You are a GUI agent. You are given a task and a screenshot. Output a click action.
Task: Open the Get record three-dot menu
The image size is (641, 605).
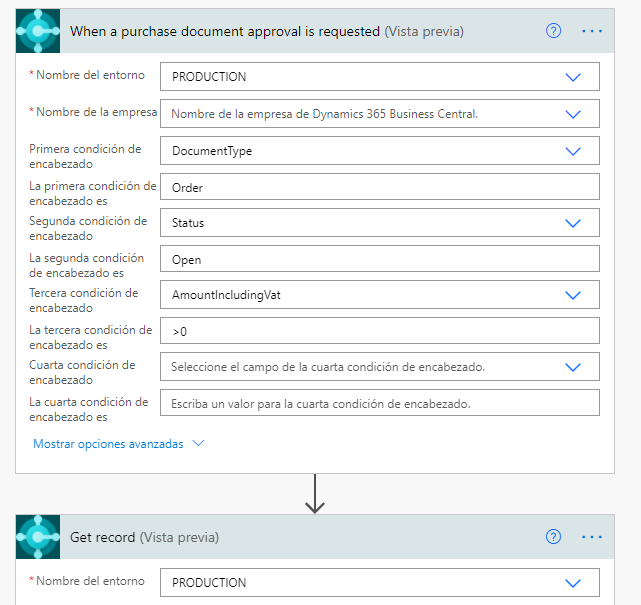point(592,537)
